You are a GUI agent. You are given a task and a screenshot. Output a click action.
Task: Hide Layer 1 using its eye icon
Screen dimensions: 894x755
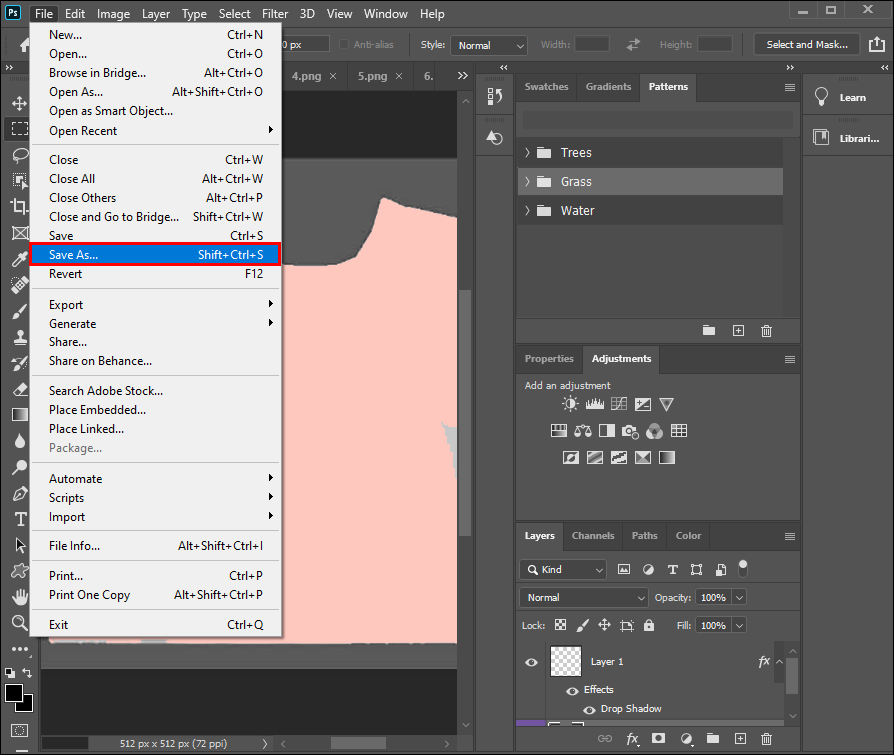tap(531, 662)
